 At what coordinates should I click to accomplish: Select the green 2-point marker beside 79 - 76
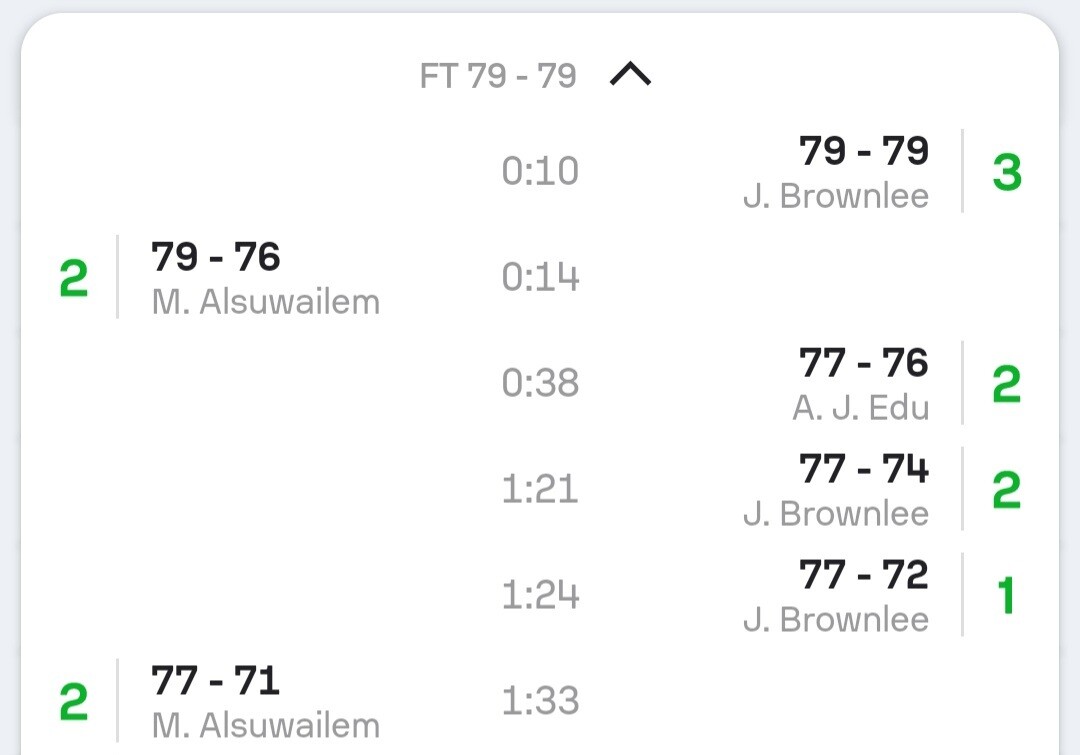tap(74, 278)
